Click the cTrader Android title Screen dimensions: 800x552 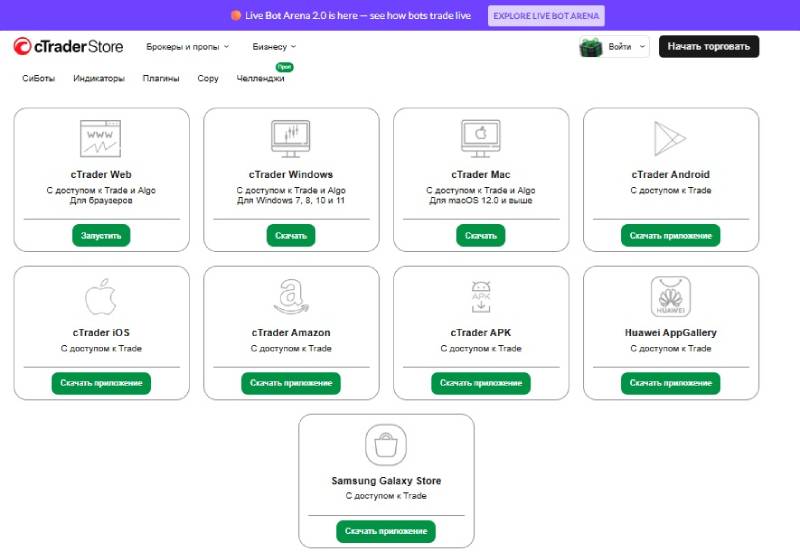coord(670,174)
